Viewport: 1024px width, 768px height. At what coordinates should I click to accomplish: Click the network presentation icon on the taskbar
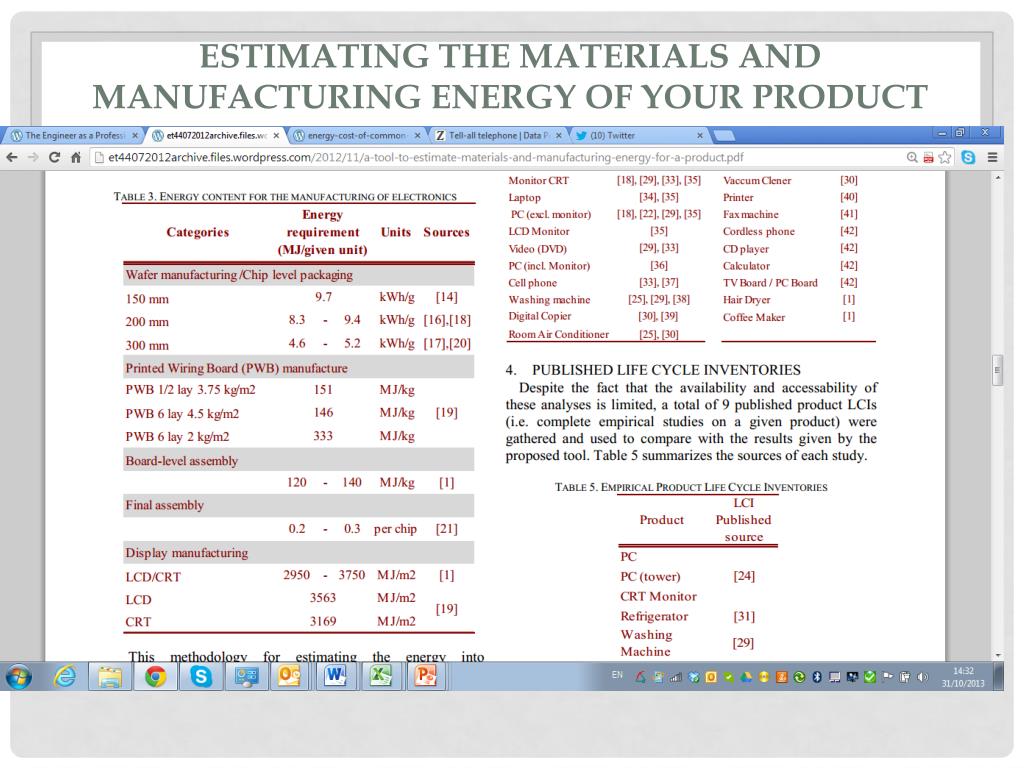click(246, 677)
